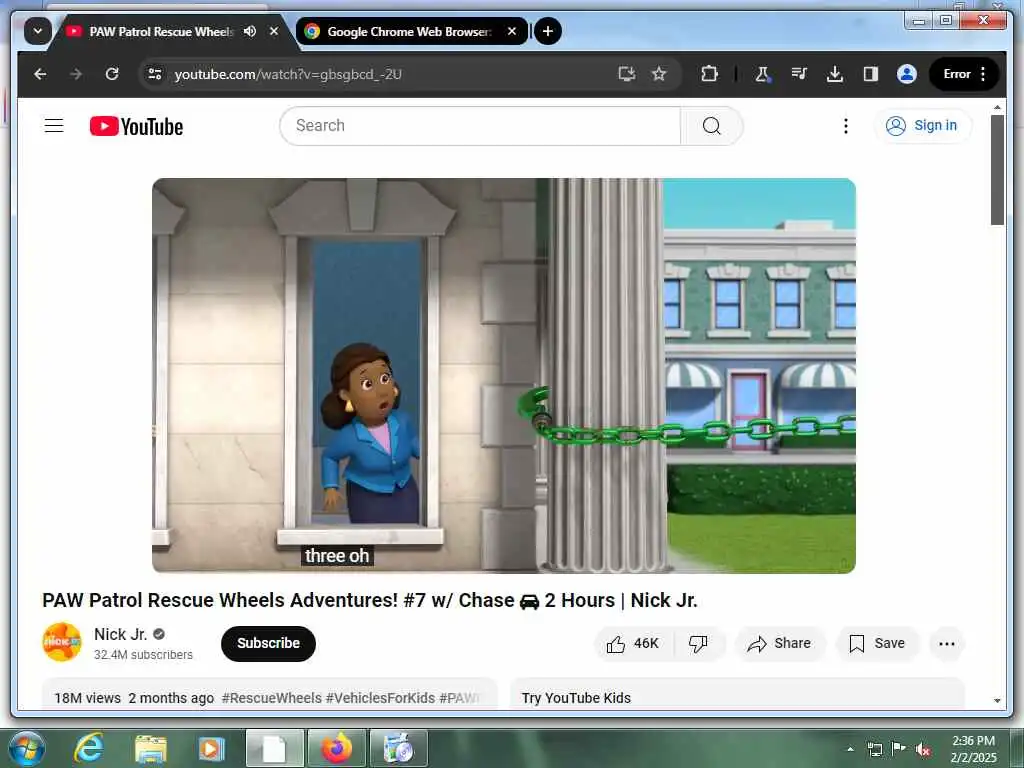Open the Action Center flag tray icon
1024x768 pixels.
point(899,749)
